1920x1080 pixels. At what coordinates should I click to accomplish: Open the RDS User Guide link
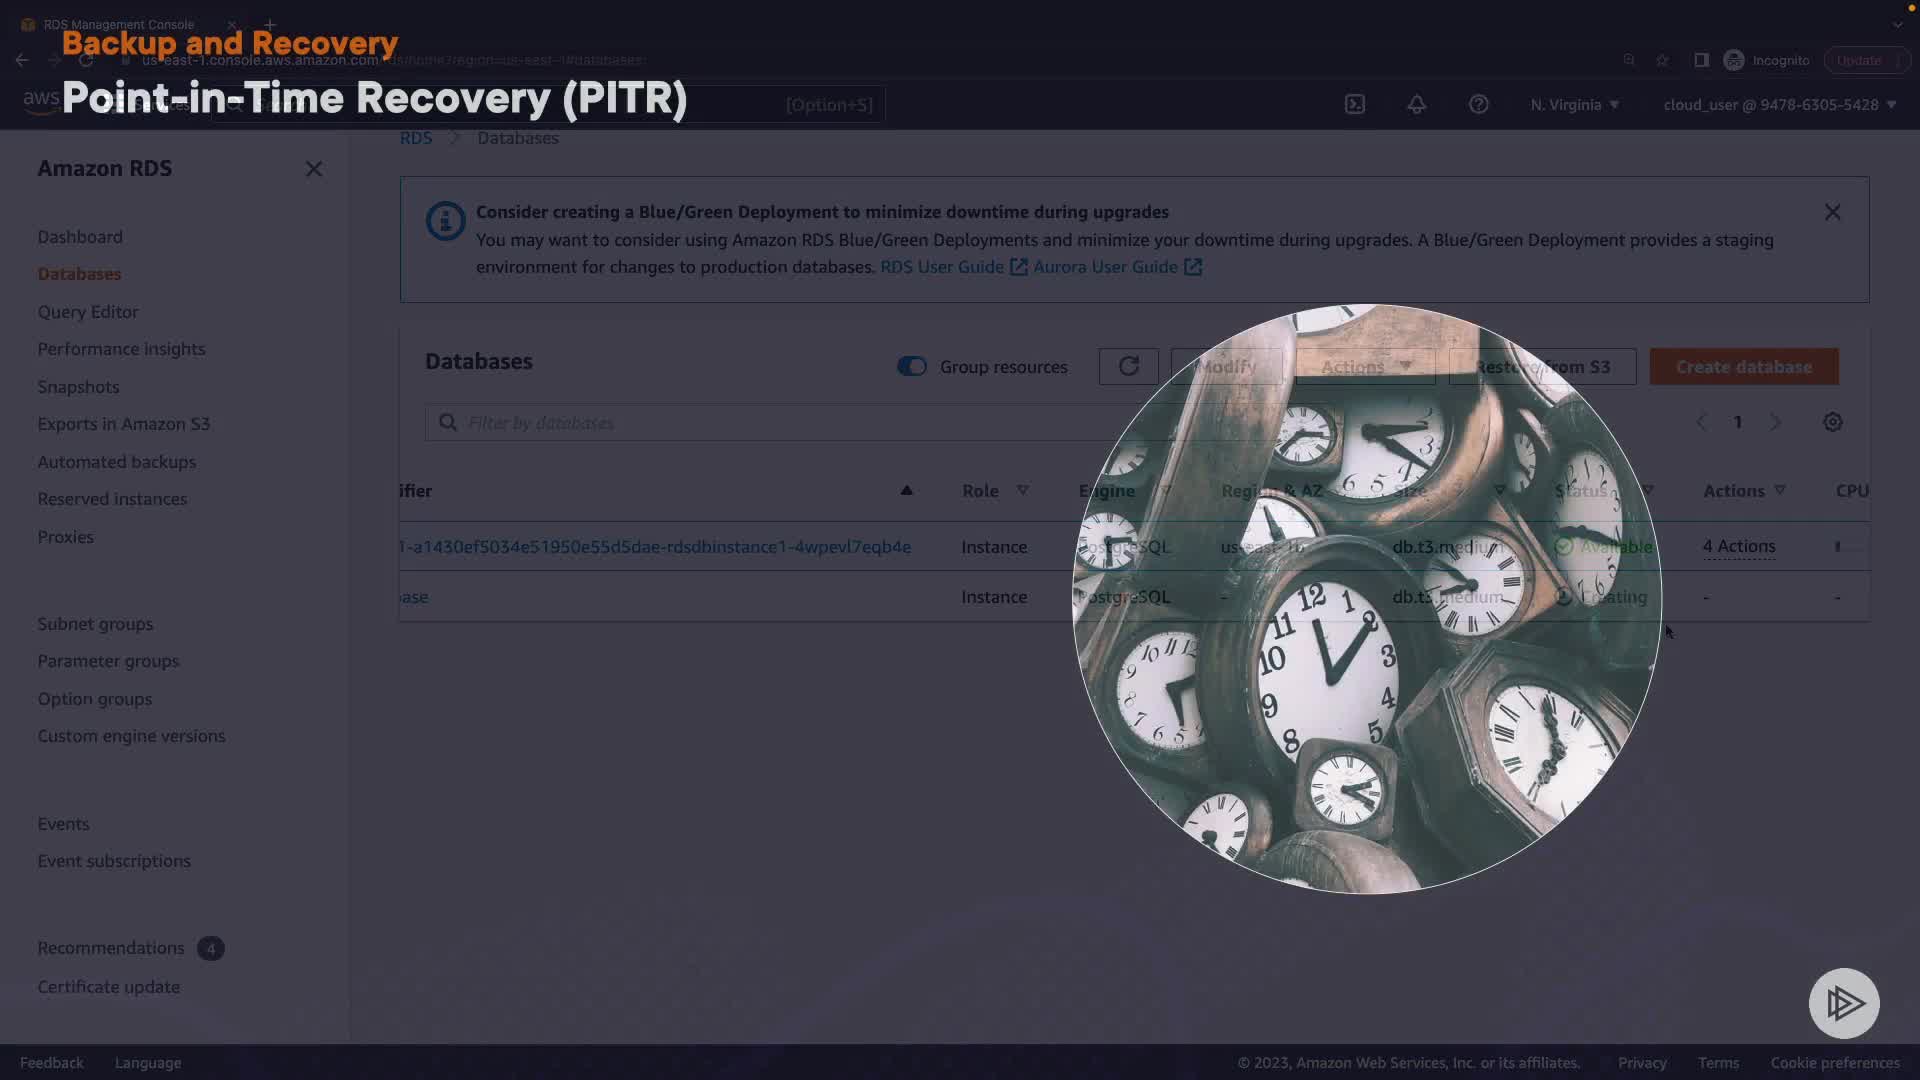[941, 267]
